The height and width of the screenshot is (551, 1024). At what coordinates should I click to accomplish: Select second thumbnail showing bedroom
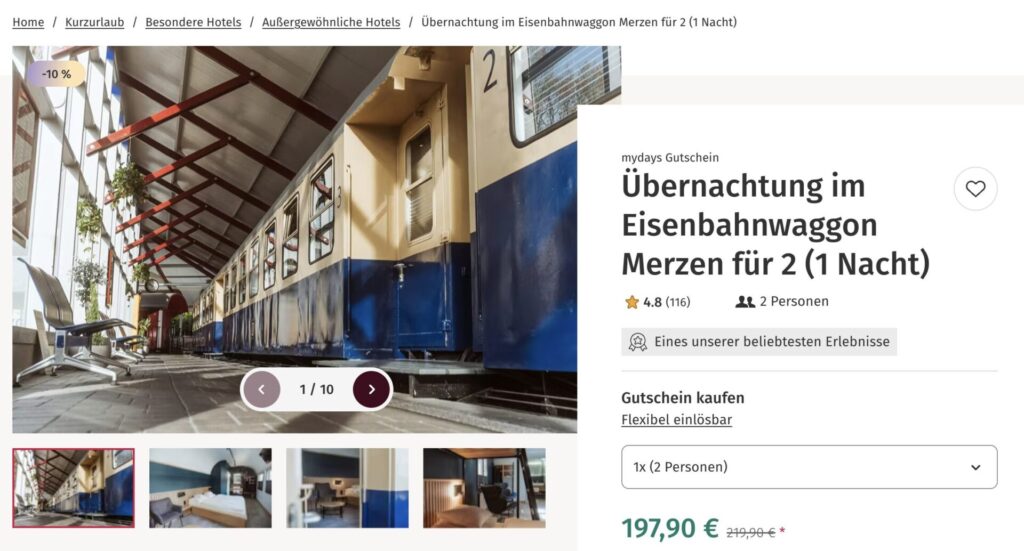point(210,488)
